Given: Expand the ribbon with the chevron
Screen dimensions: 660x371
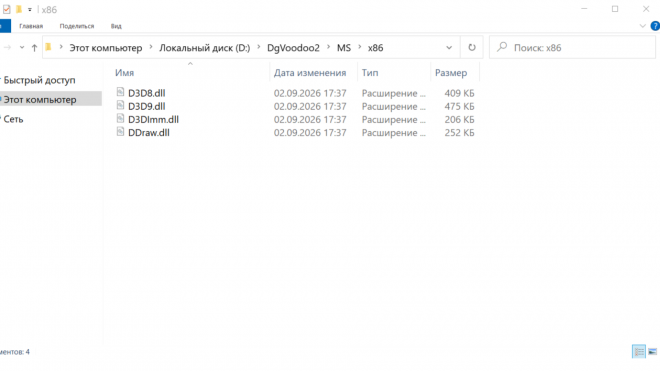Looking at the screenshot, I should tap(642, 26).
